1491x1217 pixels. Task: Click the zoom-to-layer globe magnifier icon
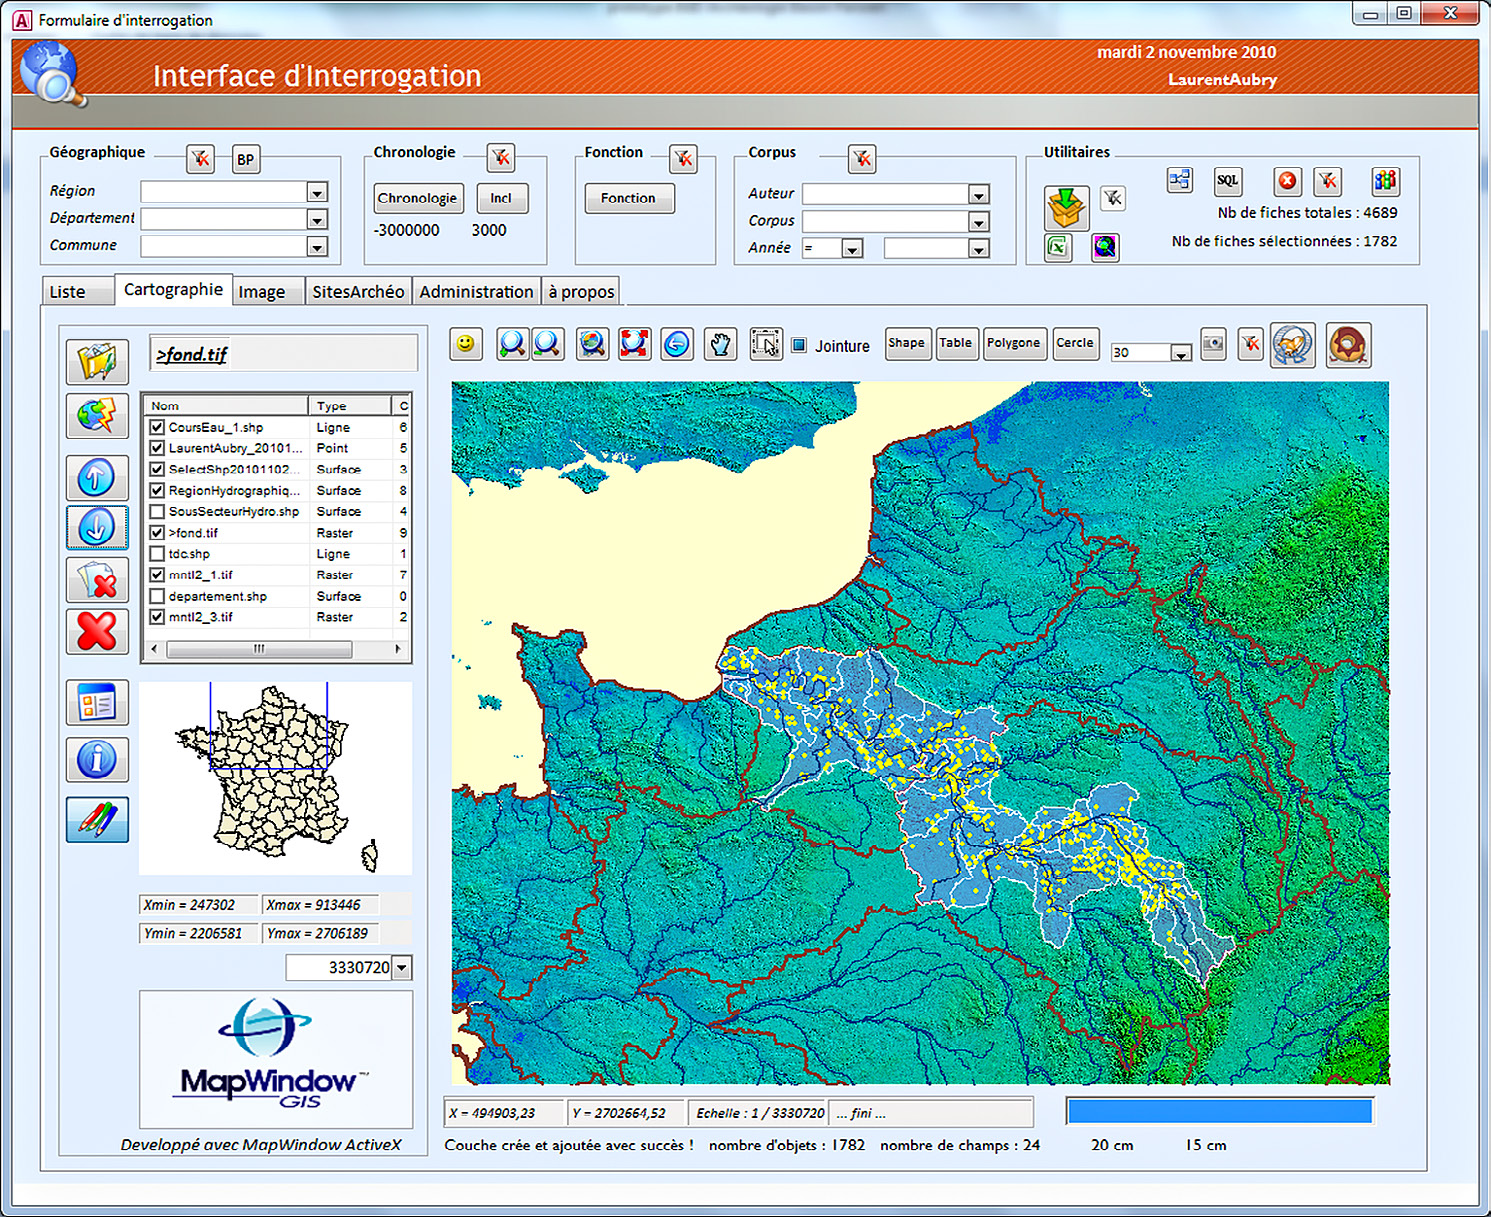click(592, 344)
